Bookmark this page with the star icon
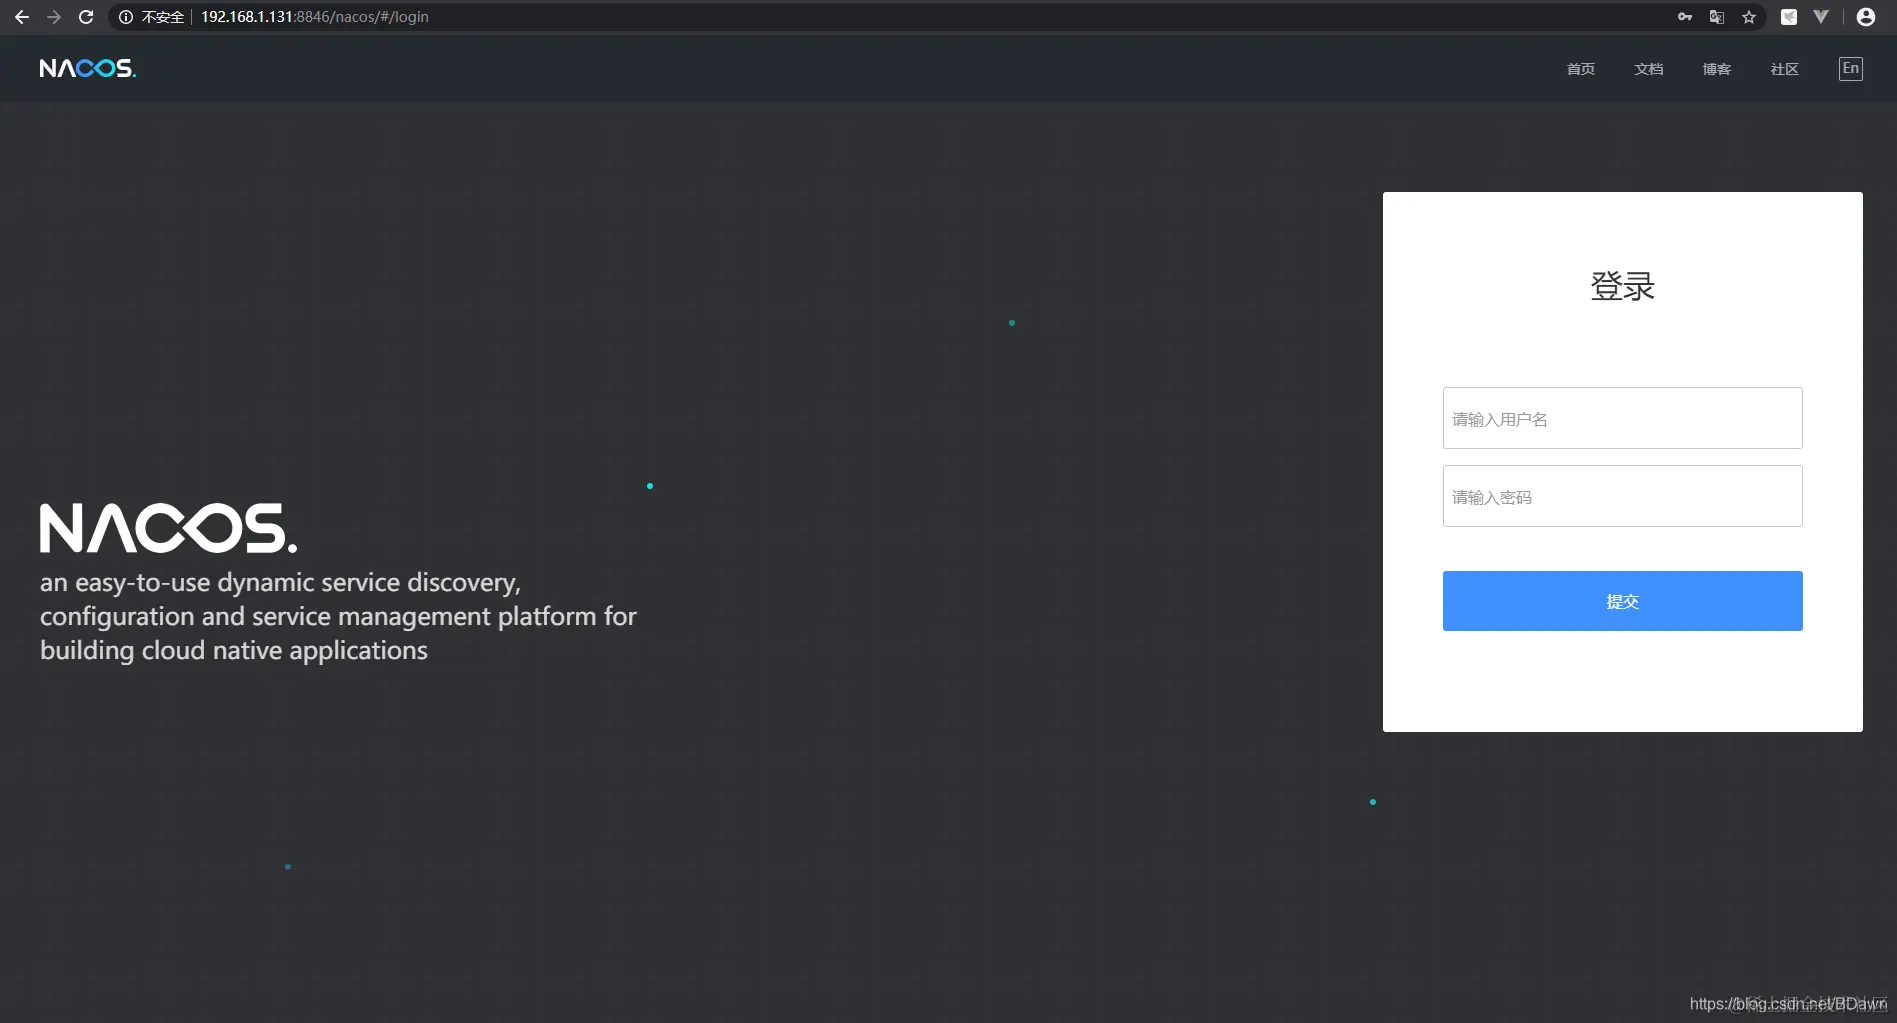The height and width of the screenshot is (1023, 1897). pyautogui.click(x=1749, y=17)
